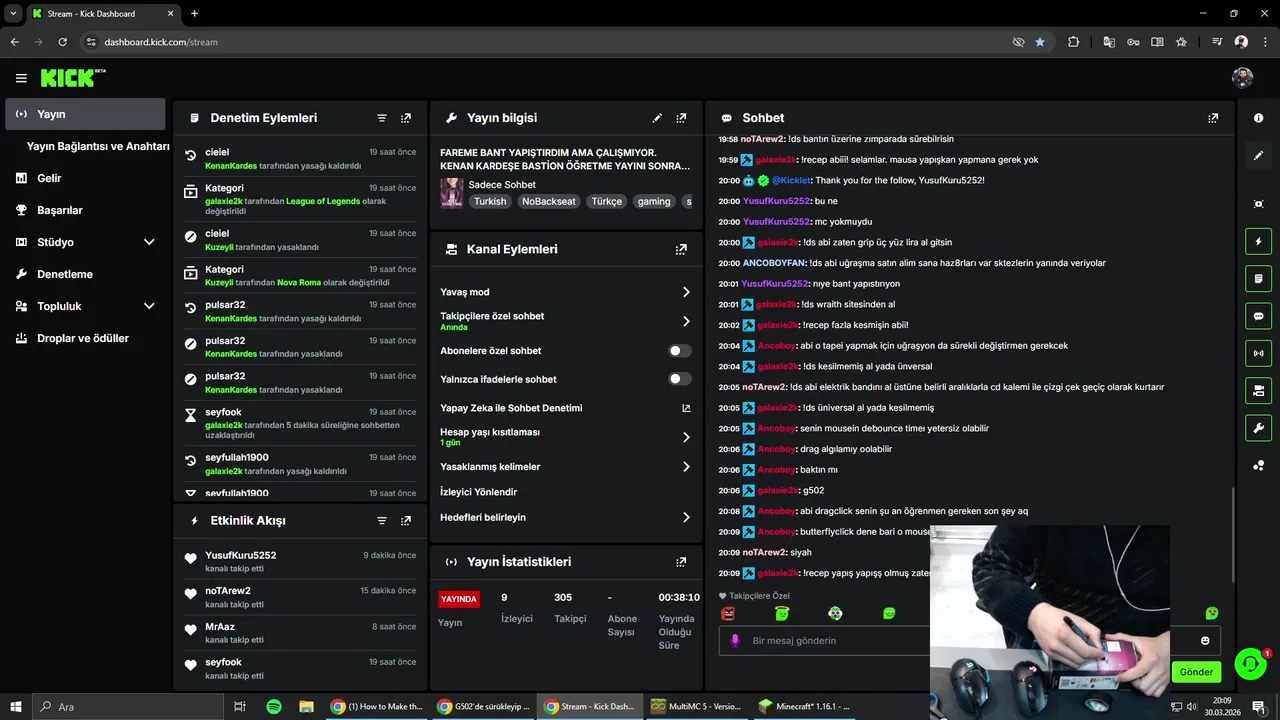Click the focus frame icon in right sidebar
The image size is (1280, 720).
tap(1258, 204)
